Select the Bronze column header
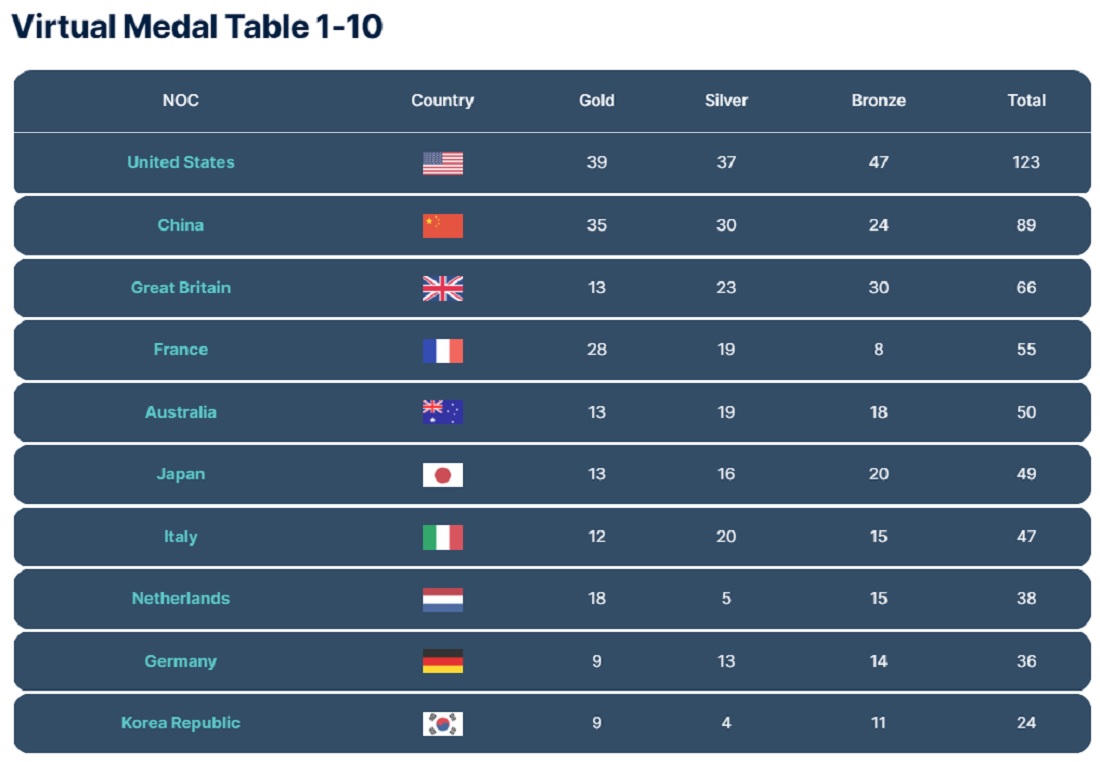 point(878,100)
